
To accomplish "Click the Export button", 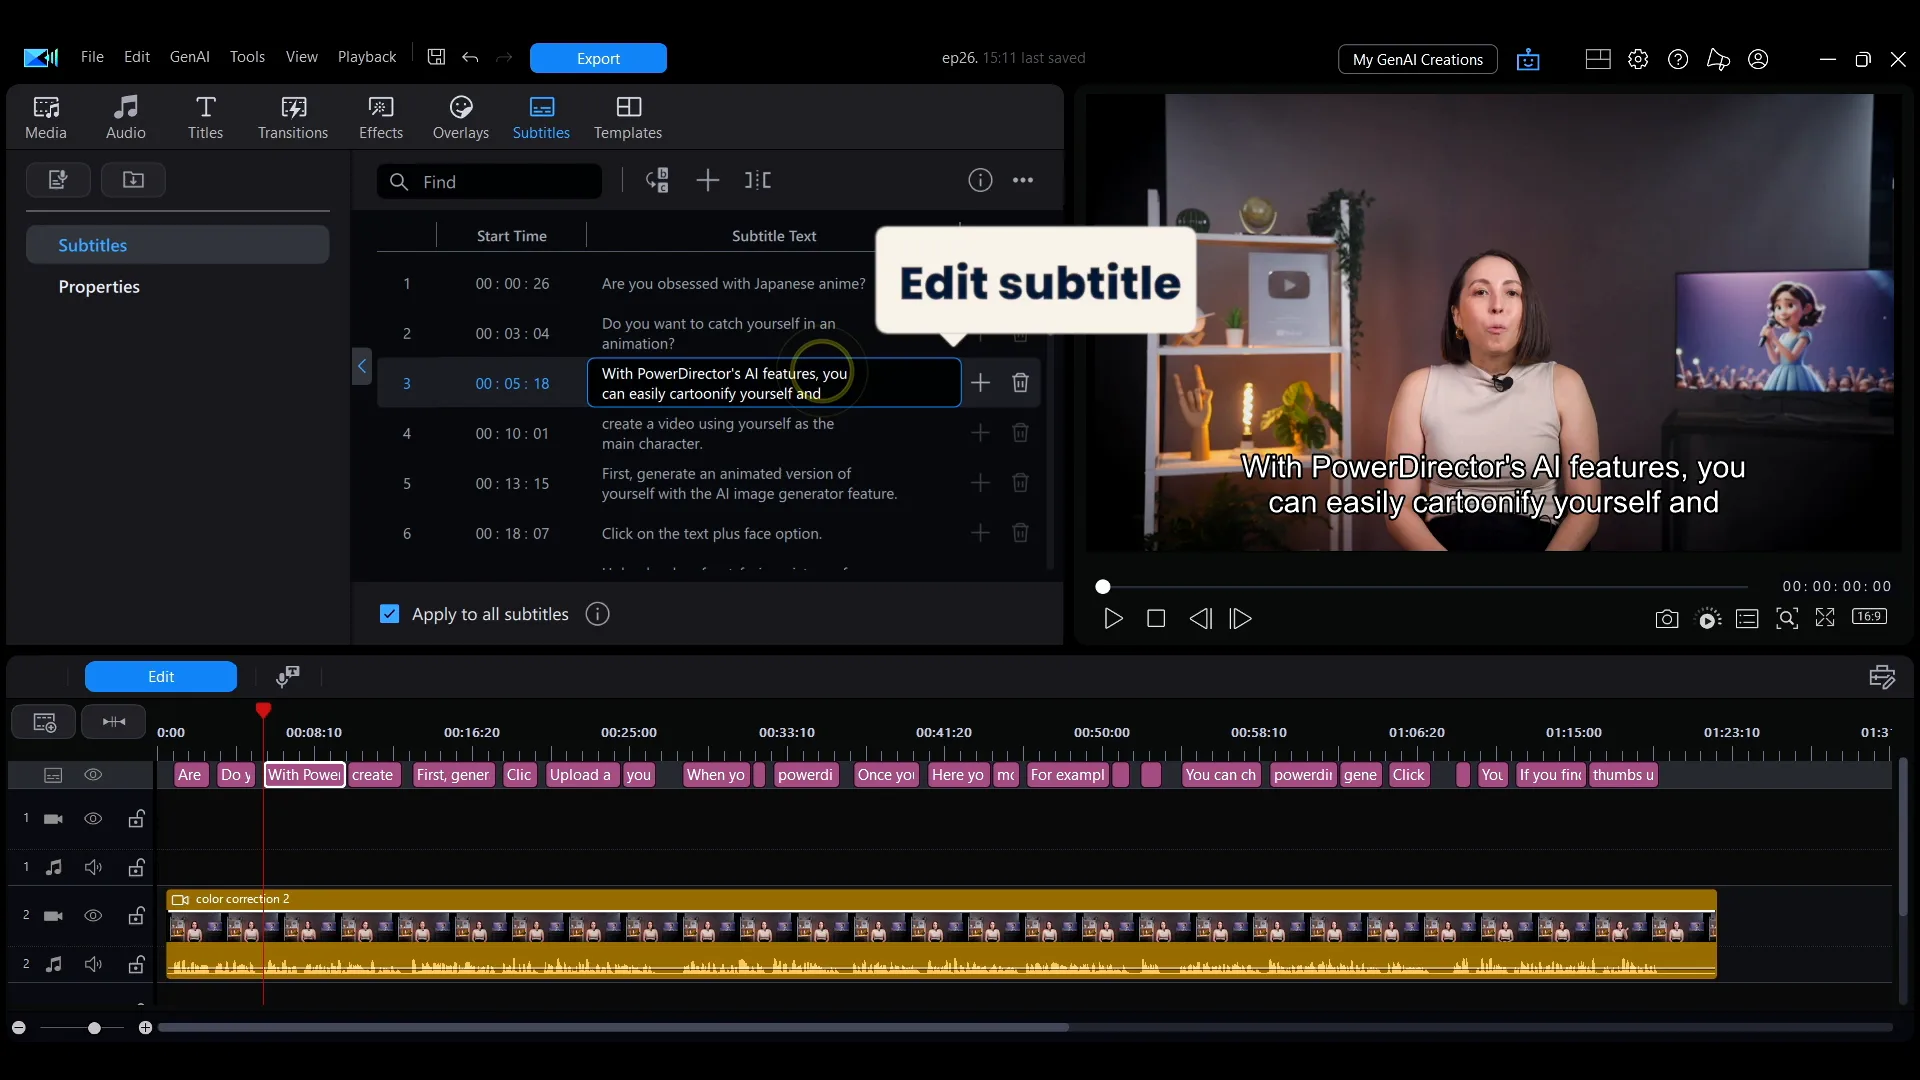I will 598,58.
